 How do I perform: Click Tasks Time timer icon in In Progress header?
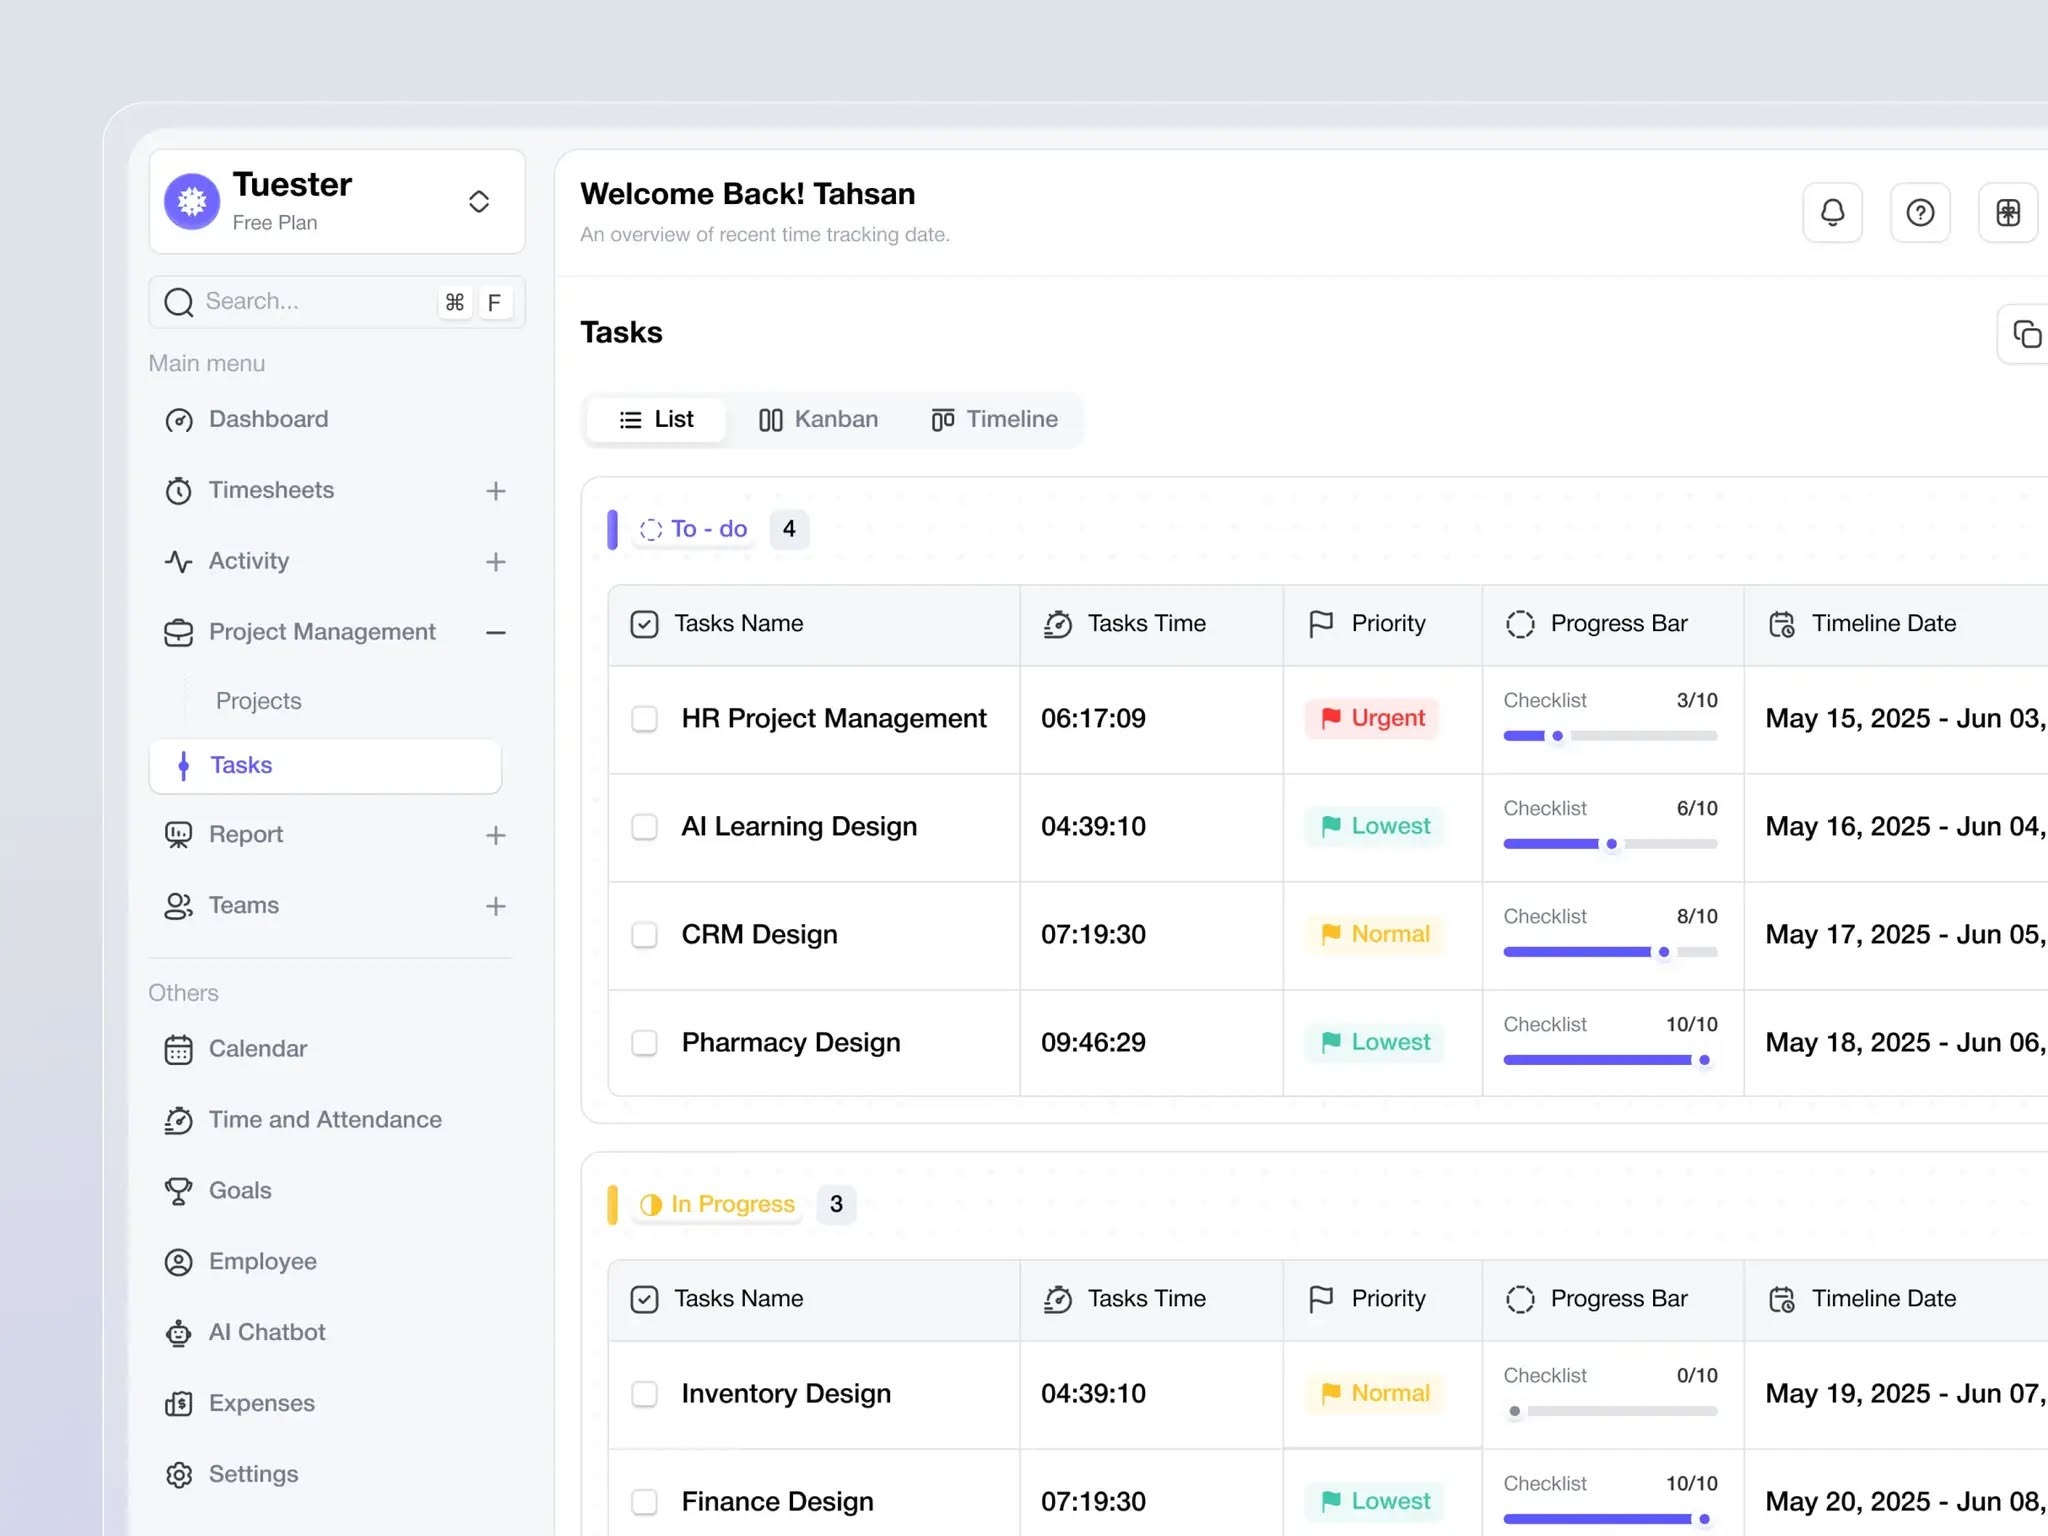click(x=1058, y=1300)
